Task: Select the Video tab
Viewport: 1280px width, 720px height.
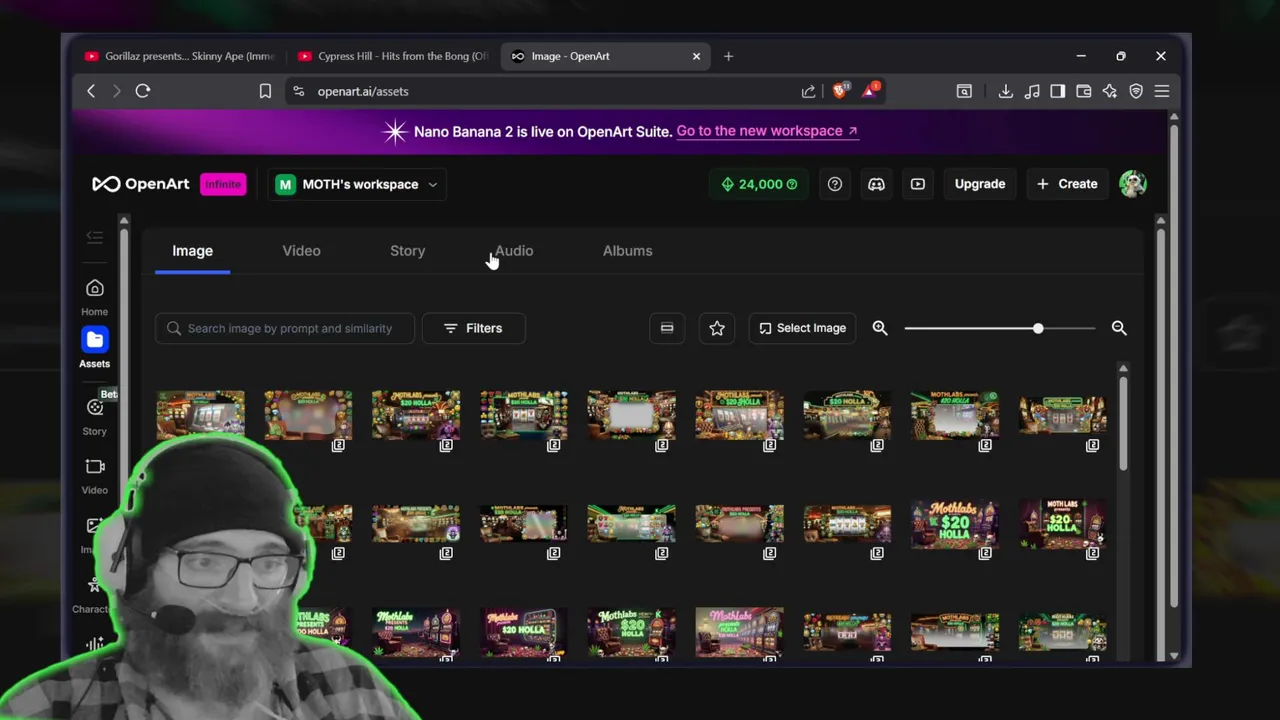Action: tap(301, 251)
